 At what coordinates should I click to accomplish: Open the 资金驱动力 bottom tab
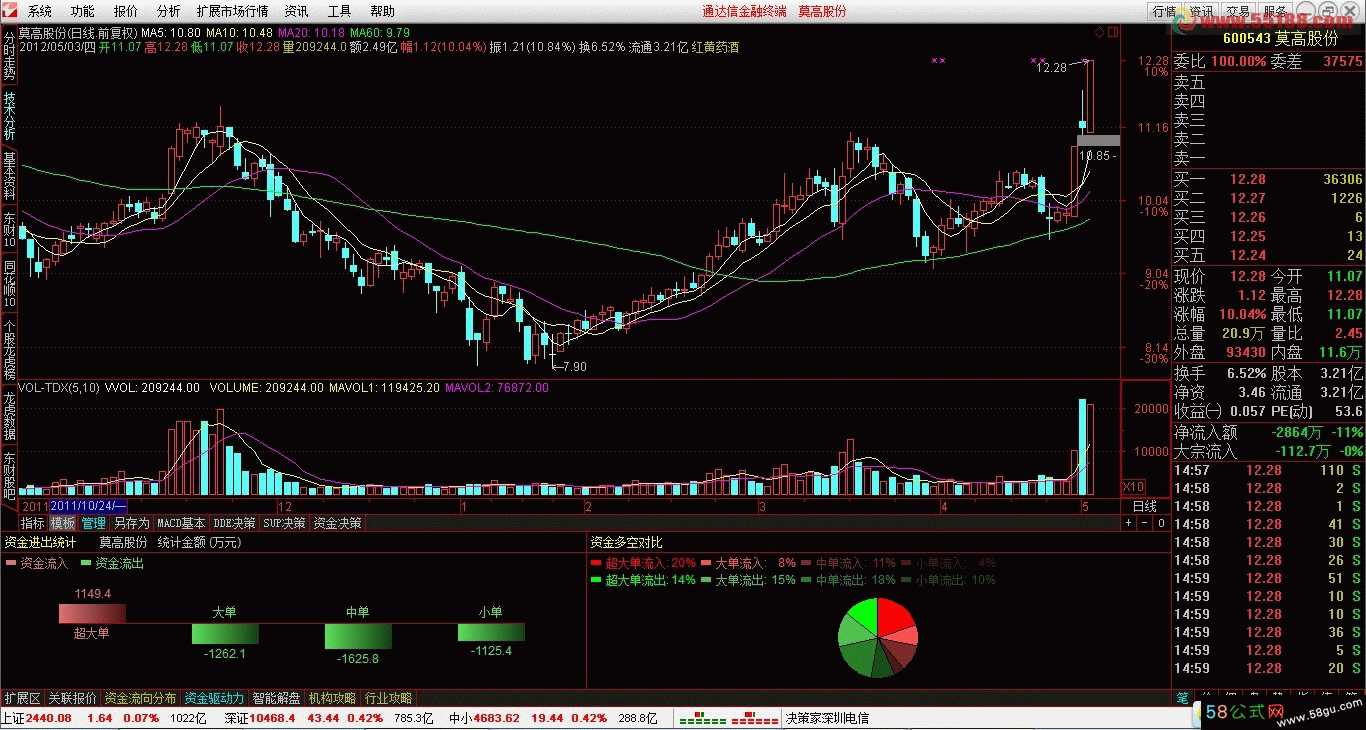215,698
